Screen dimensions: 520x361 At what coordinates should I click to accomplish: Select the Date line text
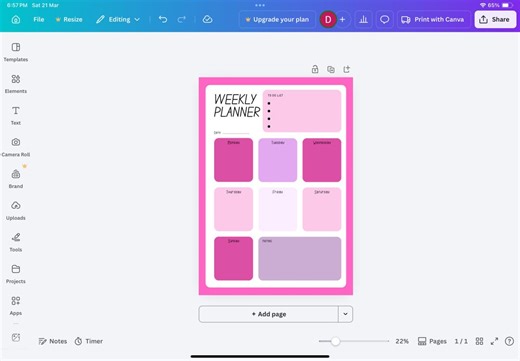pos(231,133)
